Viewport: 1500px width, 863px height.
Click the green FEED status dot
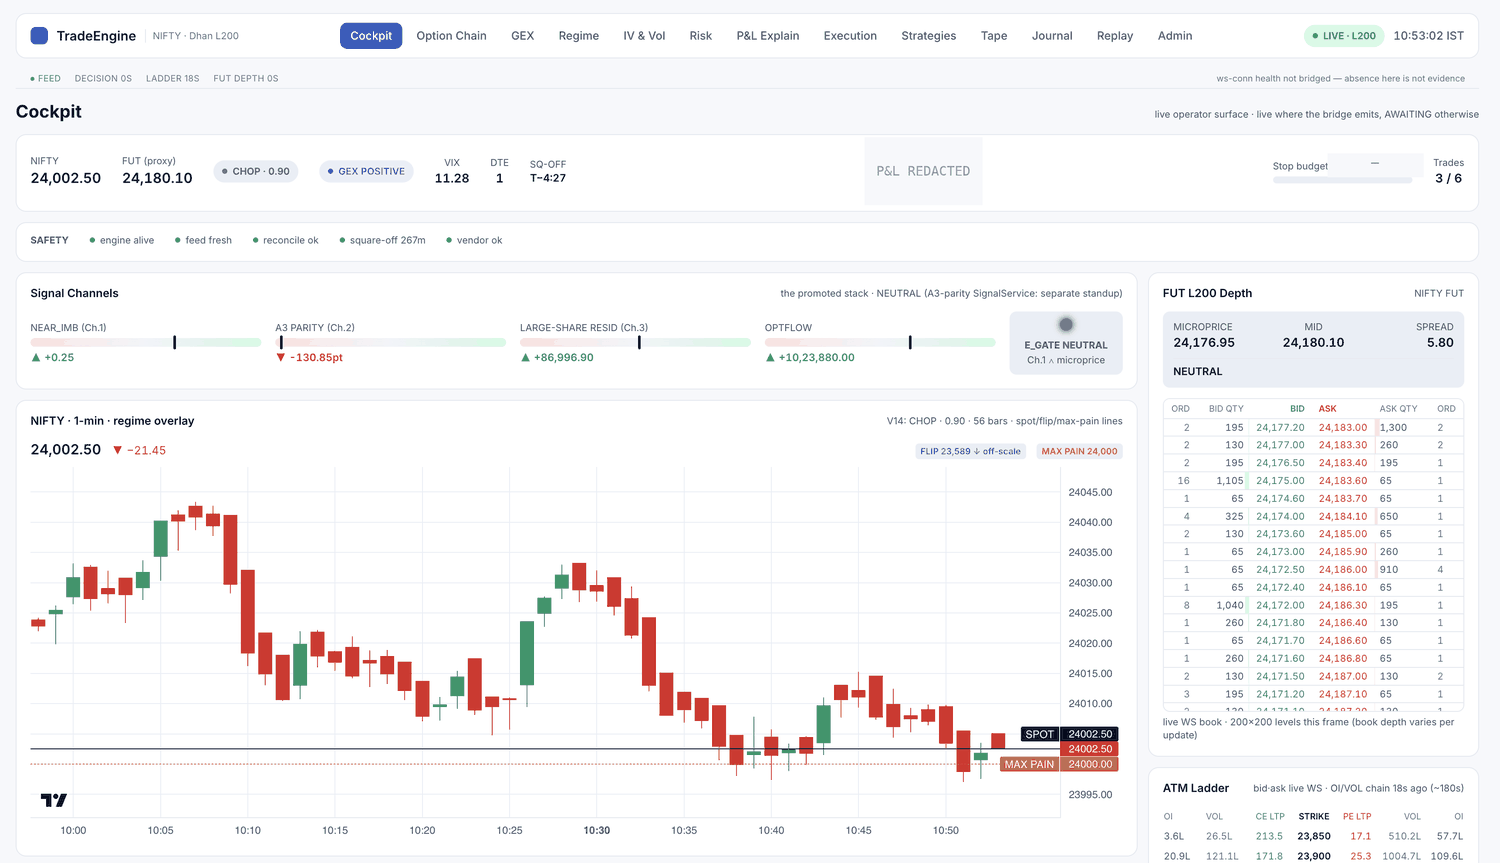[x=32, y=78]
